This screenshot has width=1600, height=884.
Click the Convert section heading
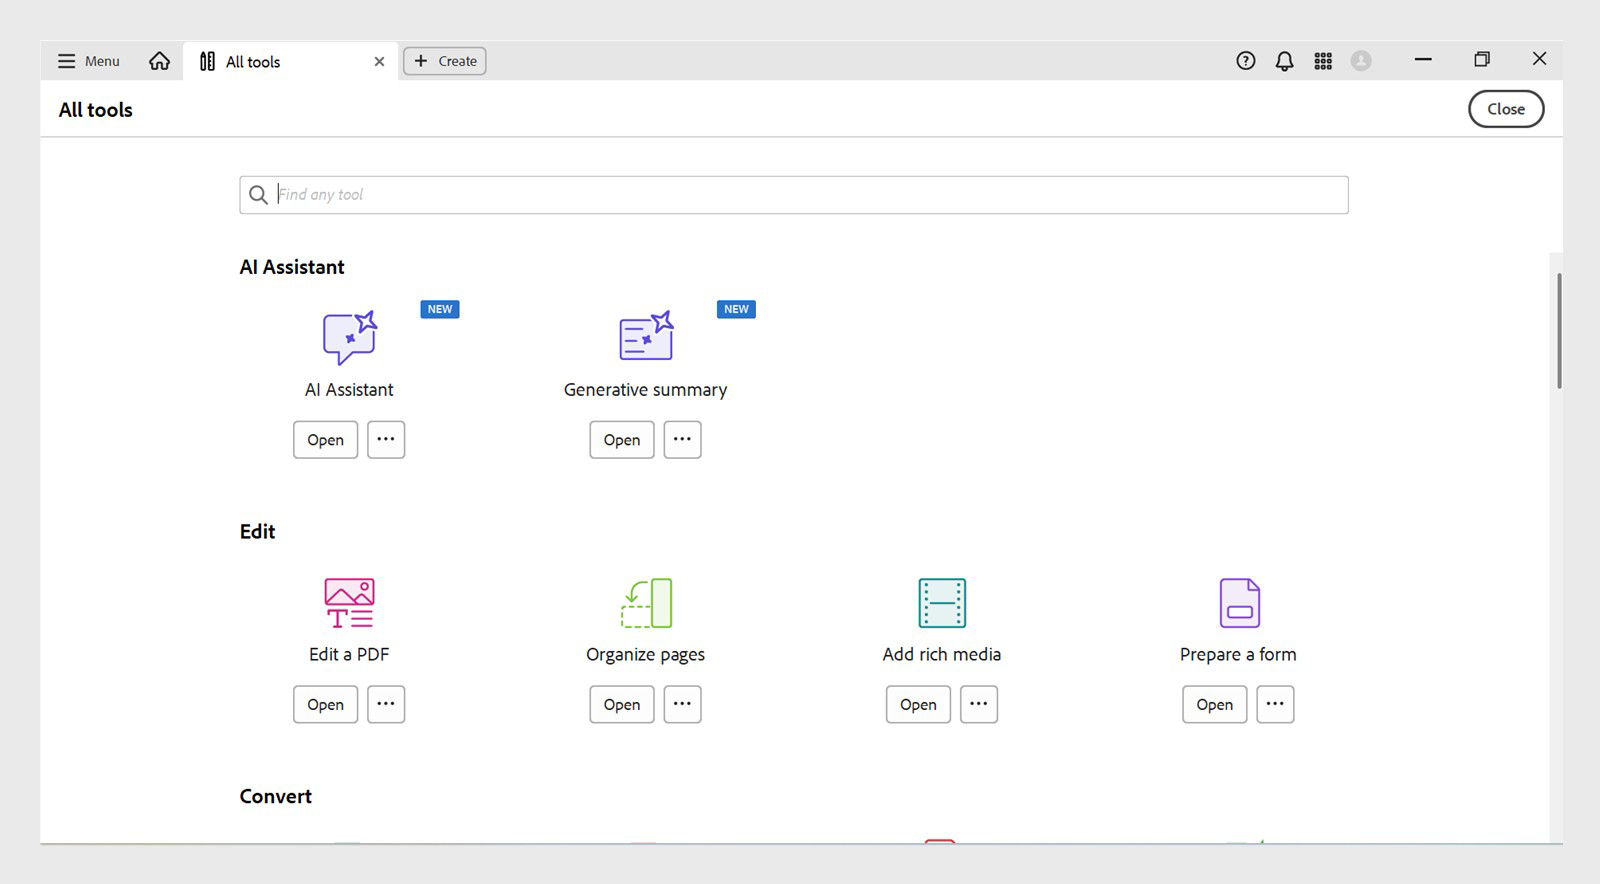[276, 797]
